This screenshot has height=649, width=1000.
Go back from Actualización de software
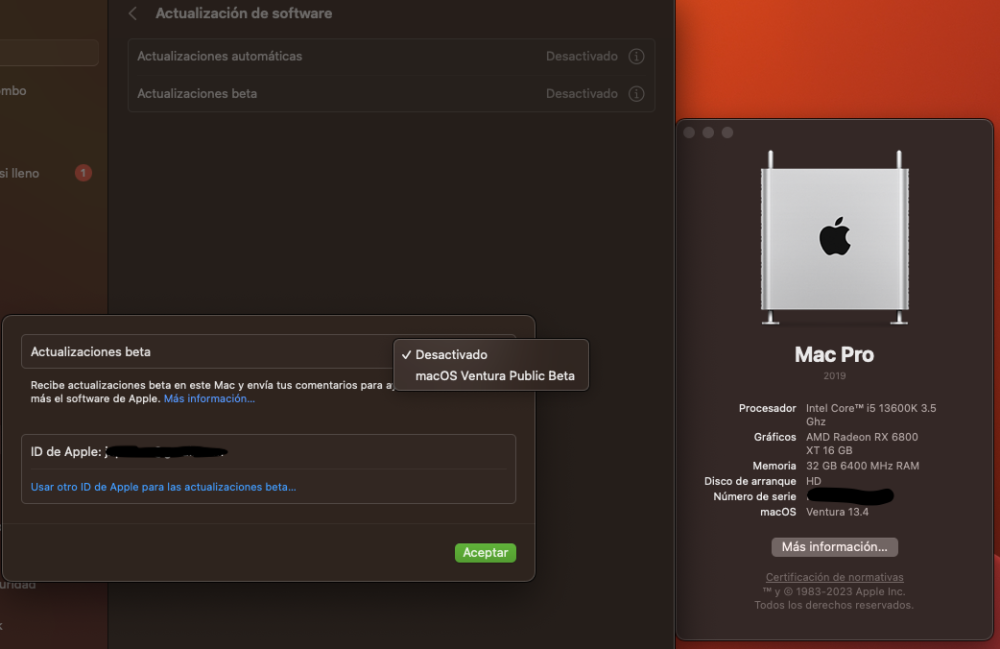[x=133, y=13]
